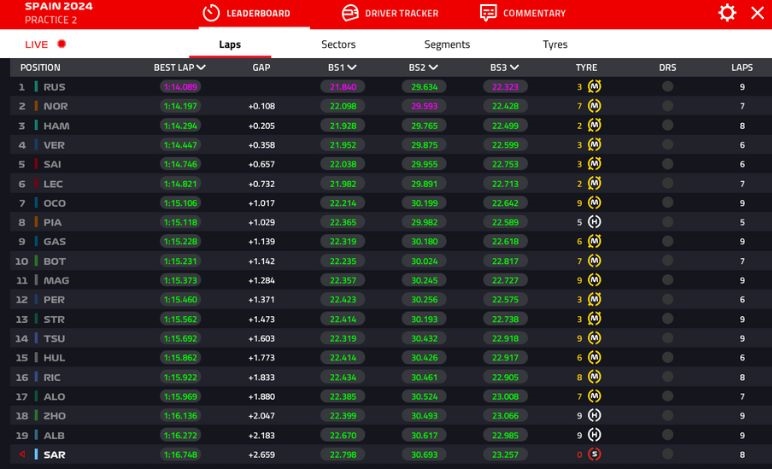Click the team color bar beside LEC

[36, 184]
